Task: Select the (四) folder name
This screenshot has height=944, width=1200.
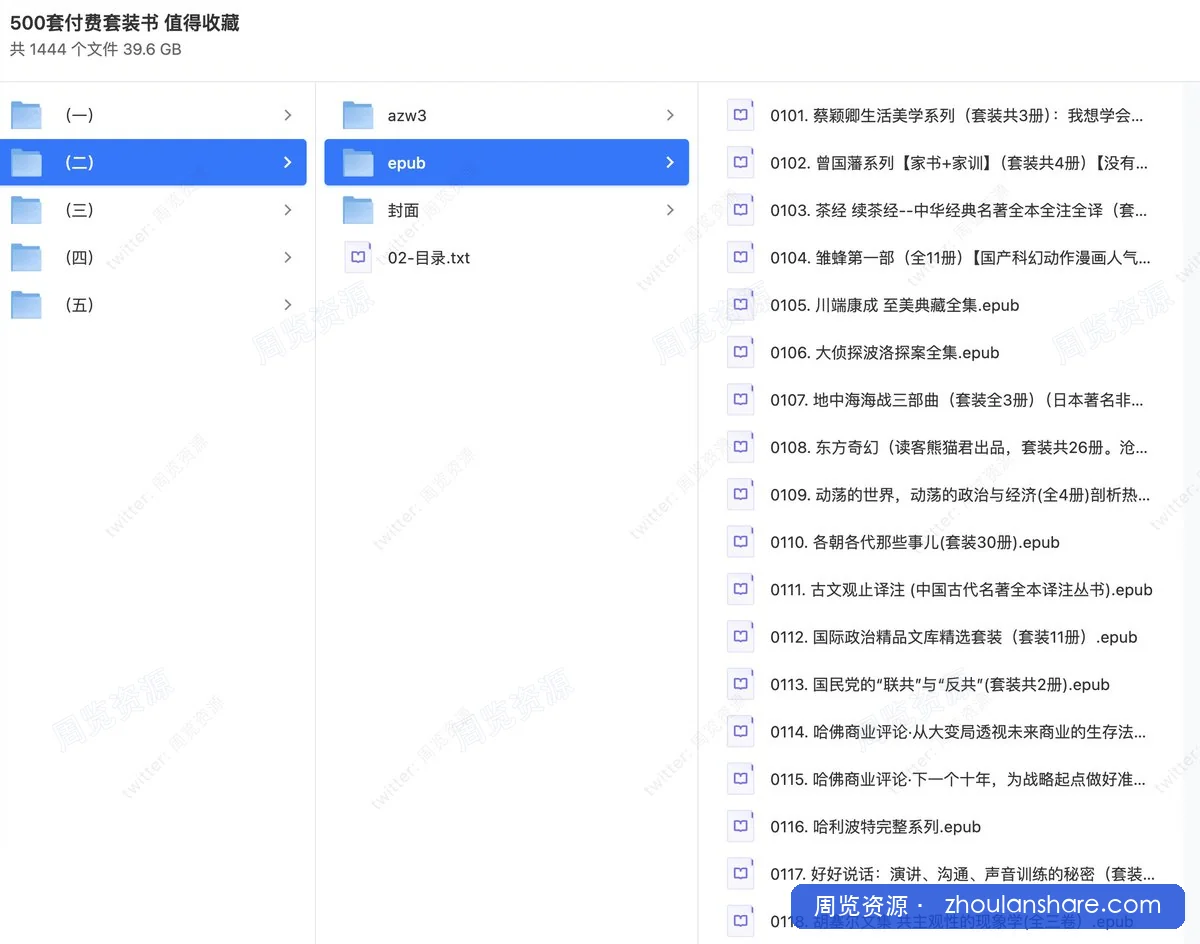Action: click(79, 257)
